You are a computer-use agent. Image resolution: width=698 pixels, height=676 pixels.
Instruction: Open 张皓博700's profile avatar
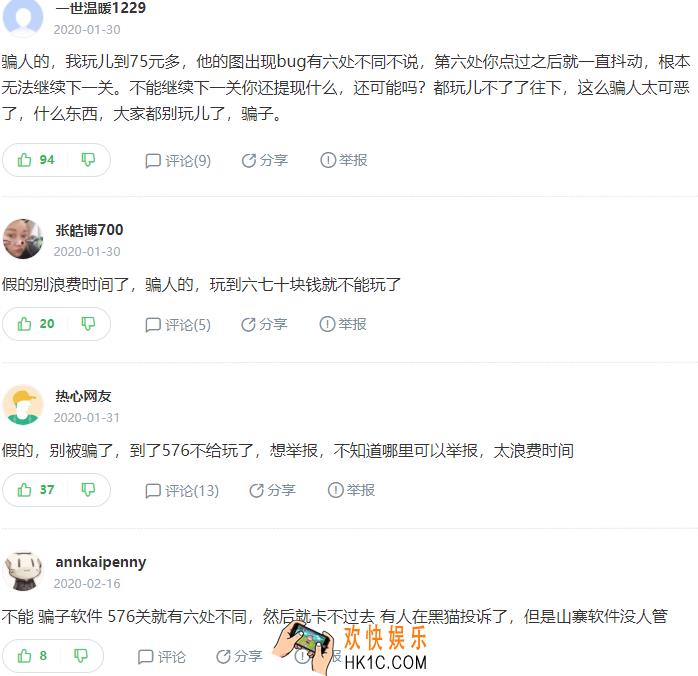click(23, 239)
